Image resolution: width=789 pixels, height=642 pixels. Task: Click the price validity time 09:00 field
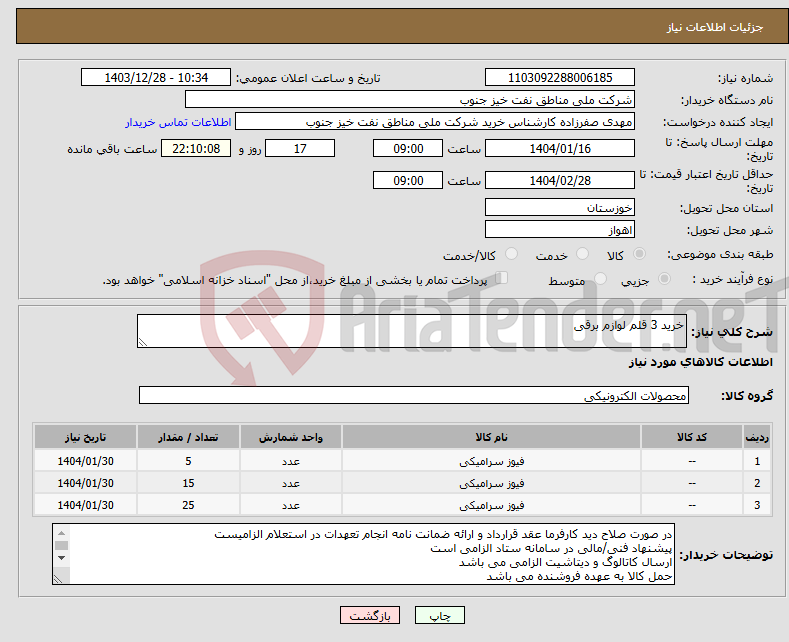coord(408,180)
